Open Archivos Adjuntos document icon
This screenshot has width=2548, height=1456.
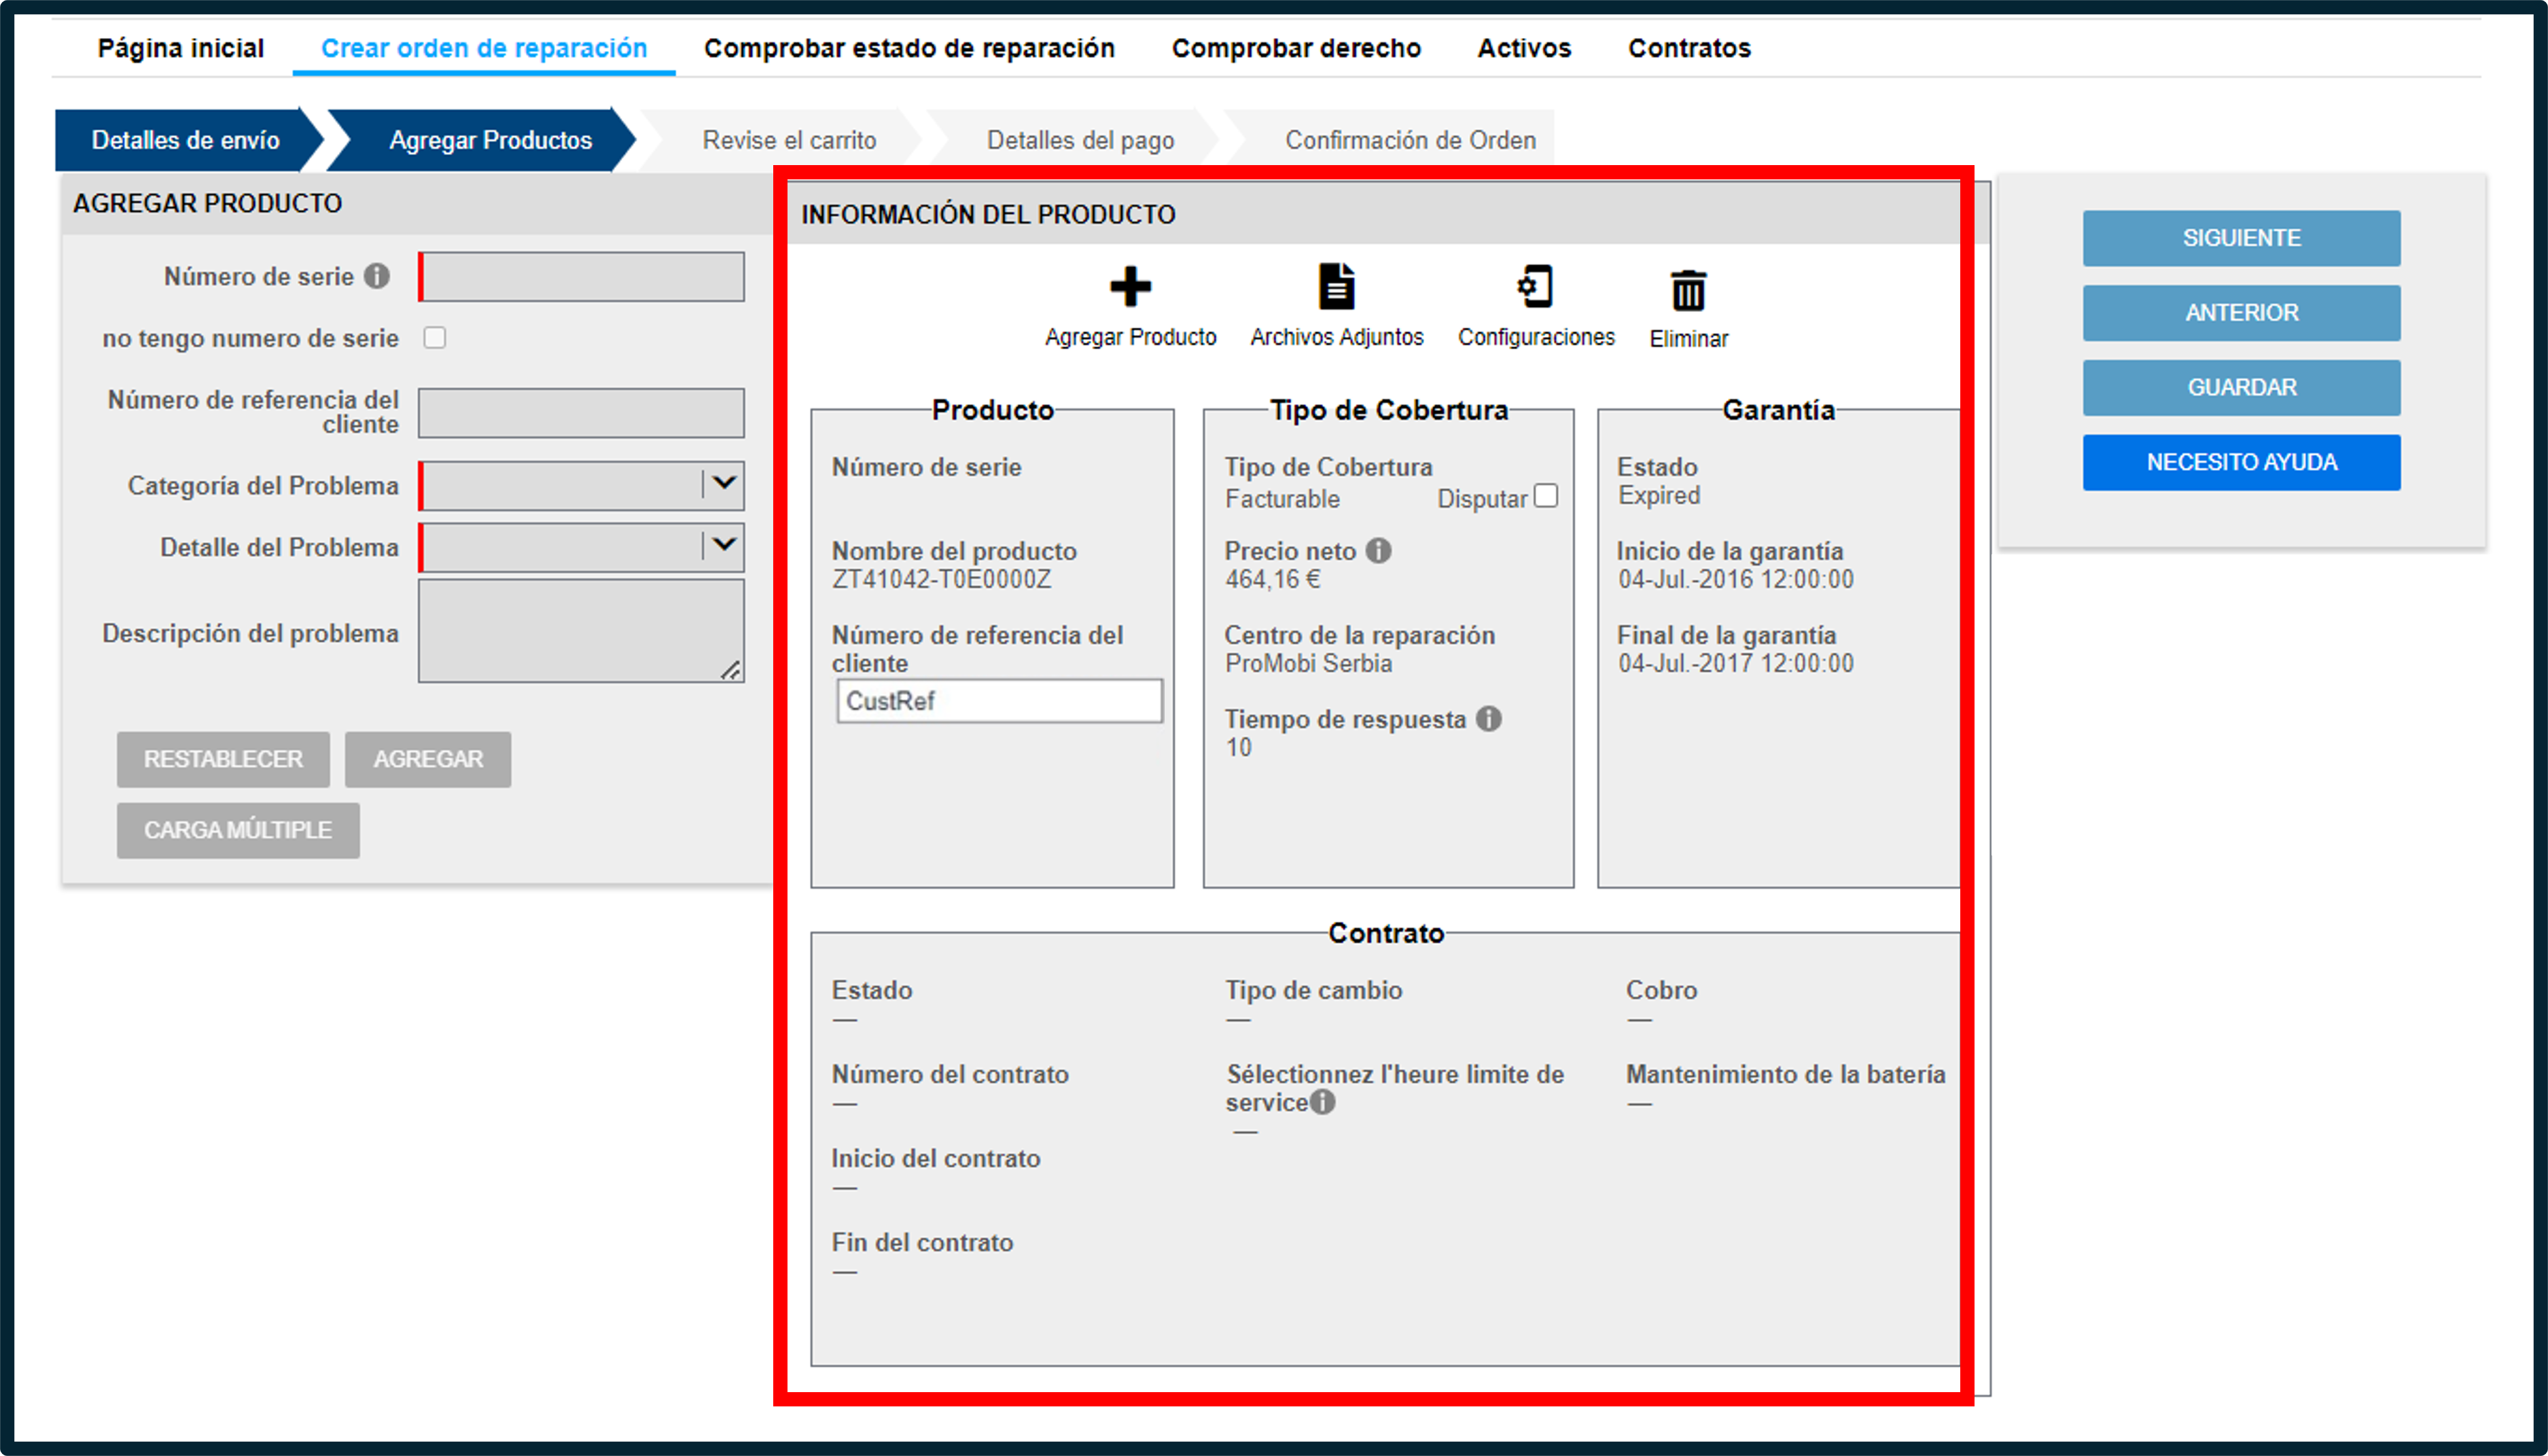pos(1336,287)
